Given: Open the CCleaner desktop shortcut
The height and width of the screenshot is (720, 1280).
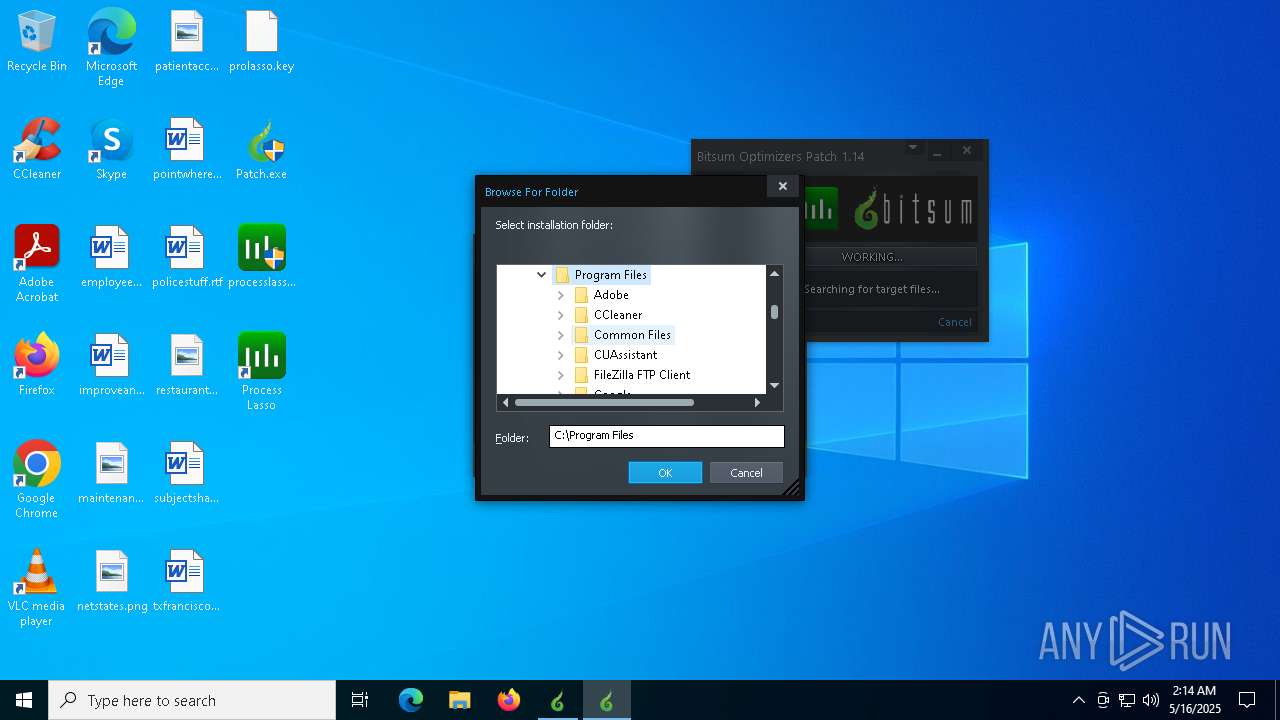Looking at the screenshot, I should (37, 150).
